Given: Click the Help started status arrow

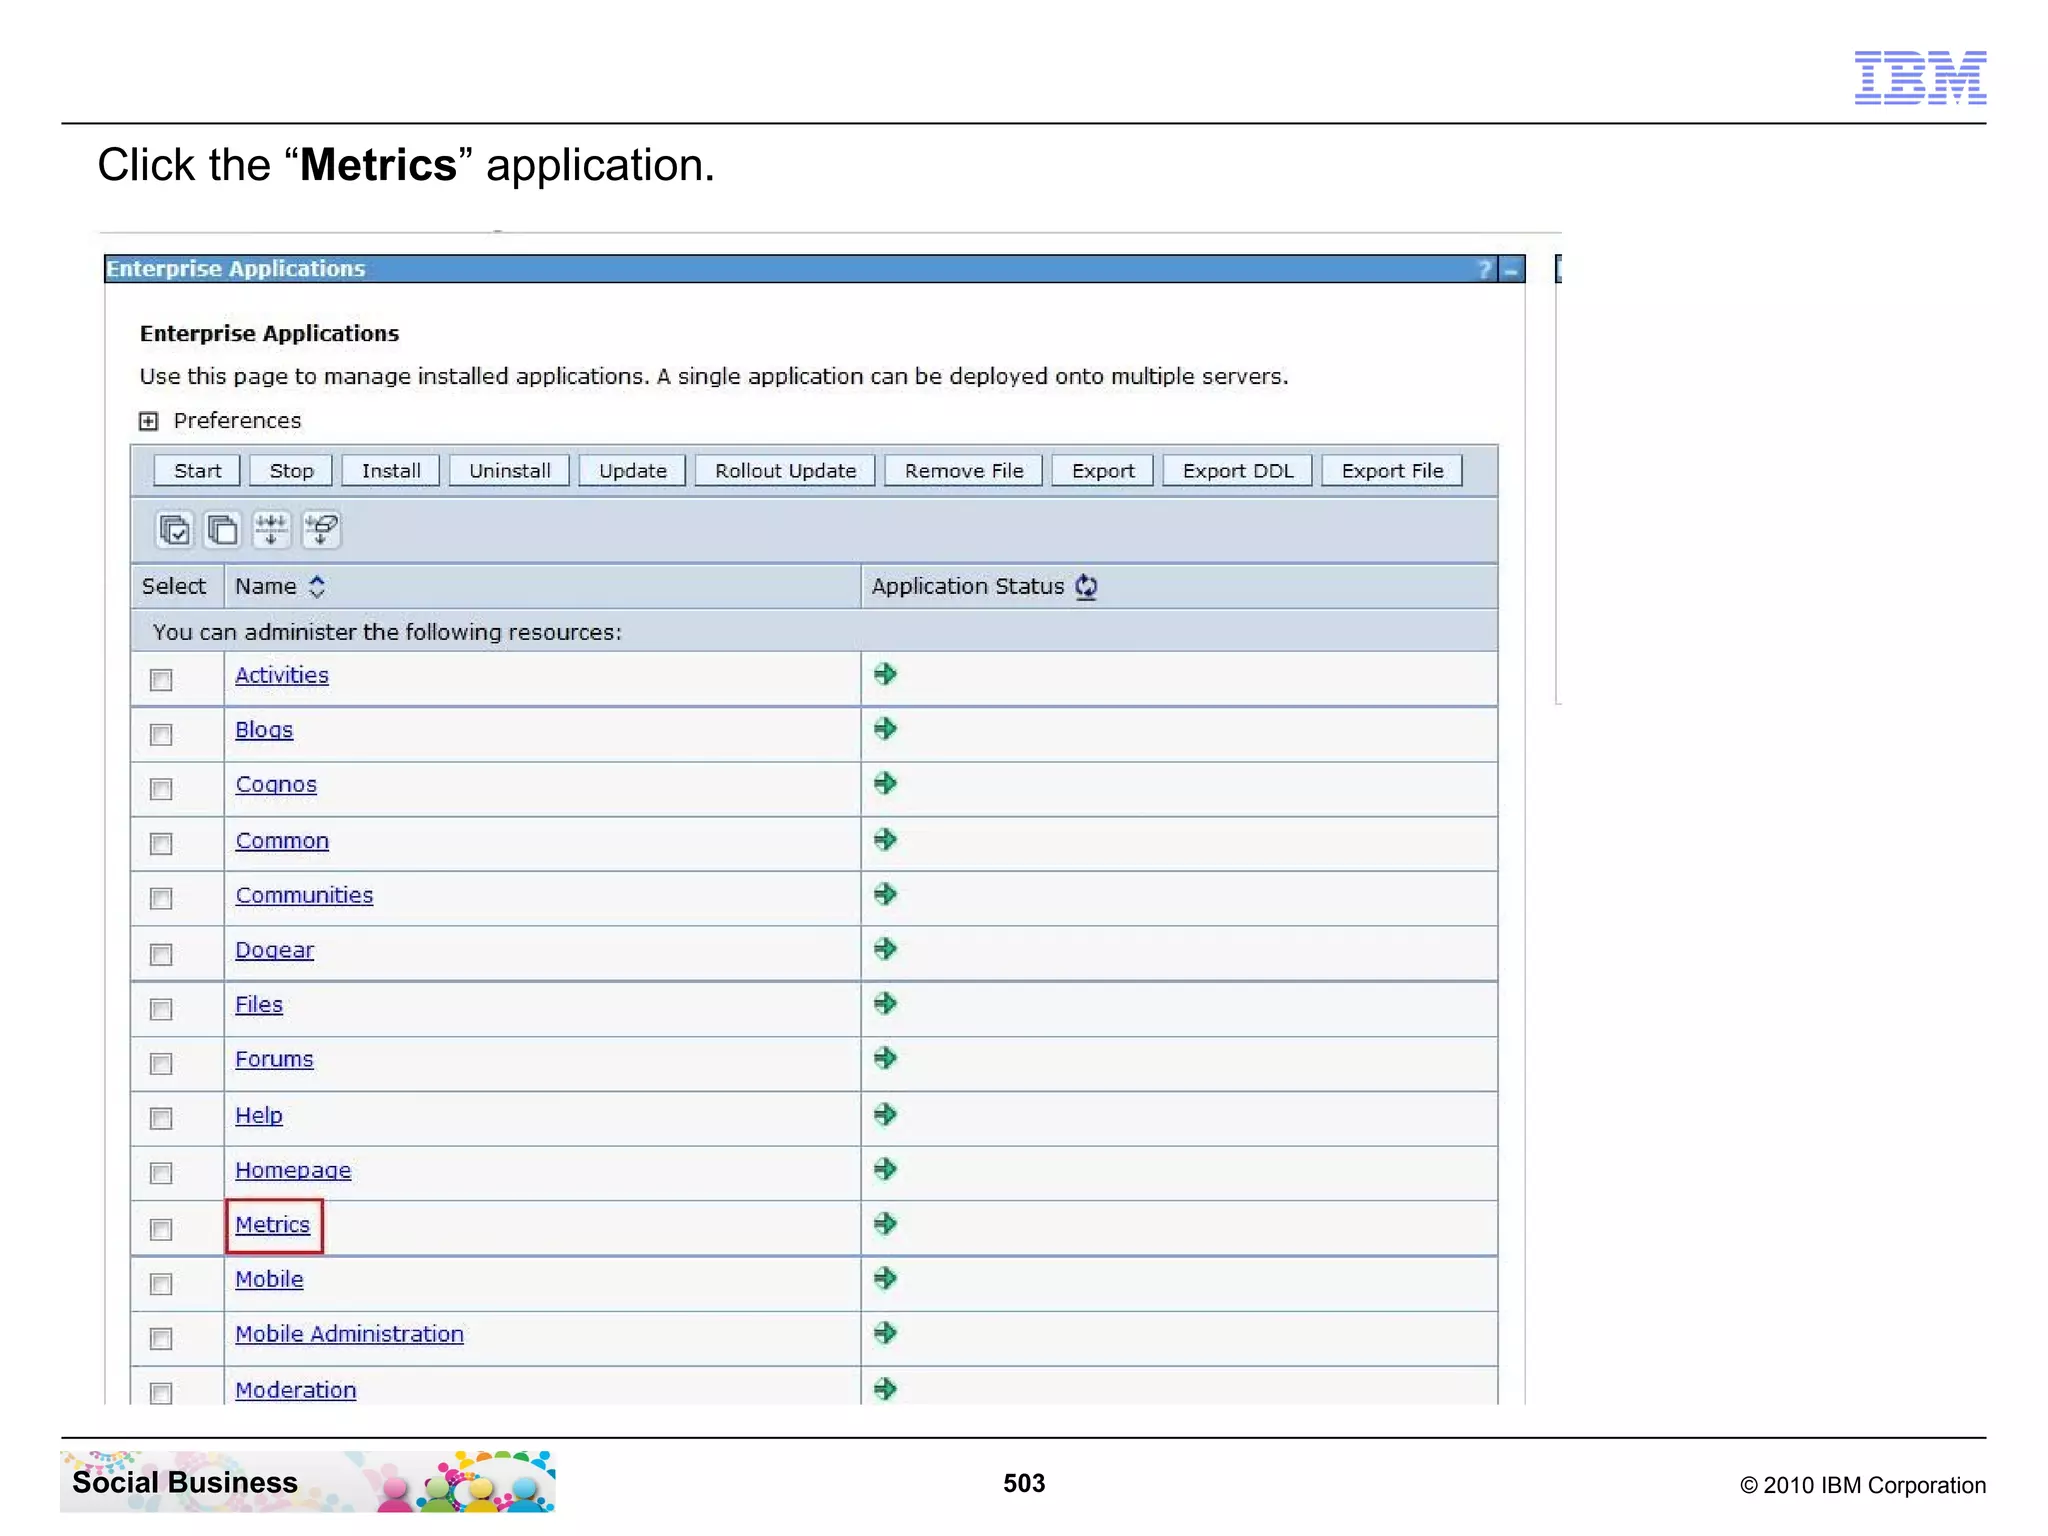Looking at the screenshot, I should [x=885, y=1114].
